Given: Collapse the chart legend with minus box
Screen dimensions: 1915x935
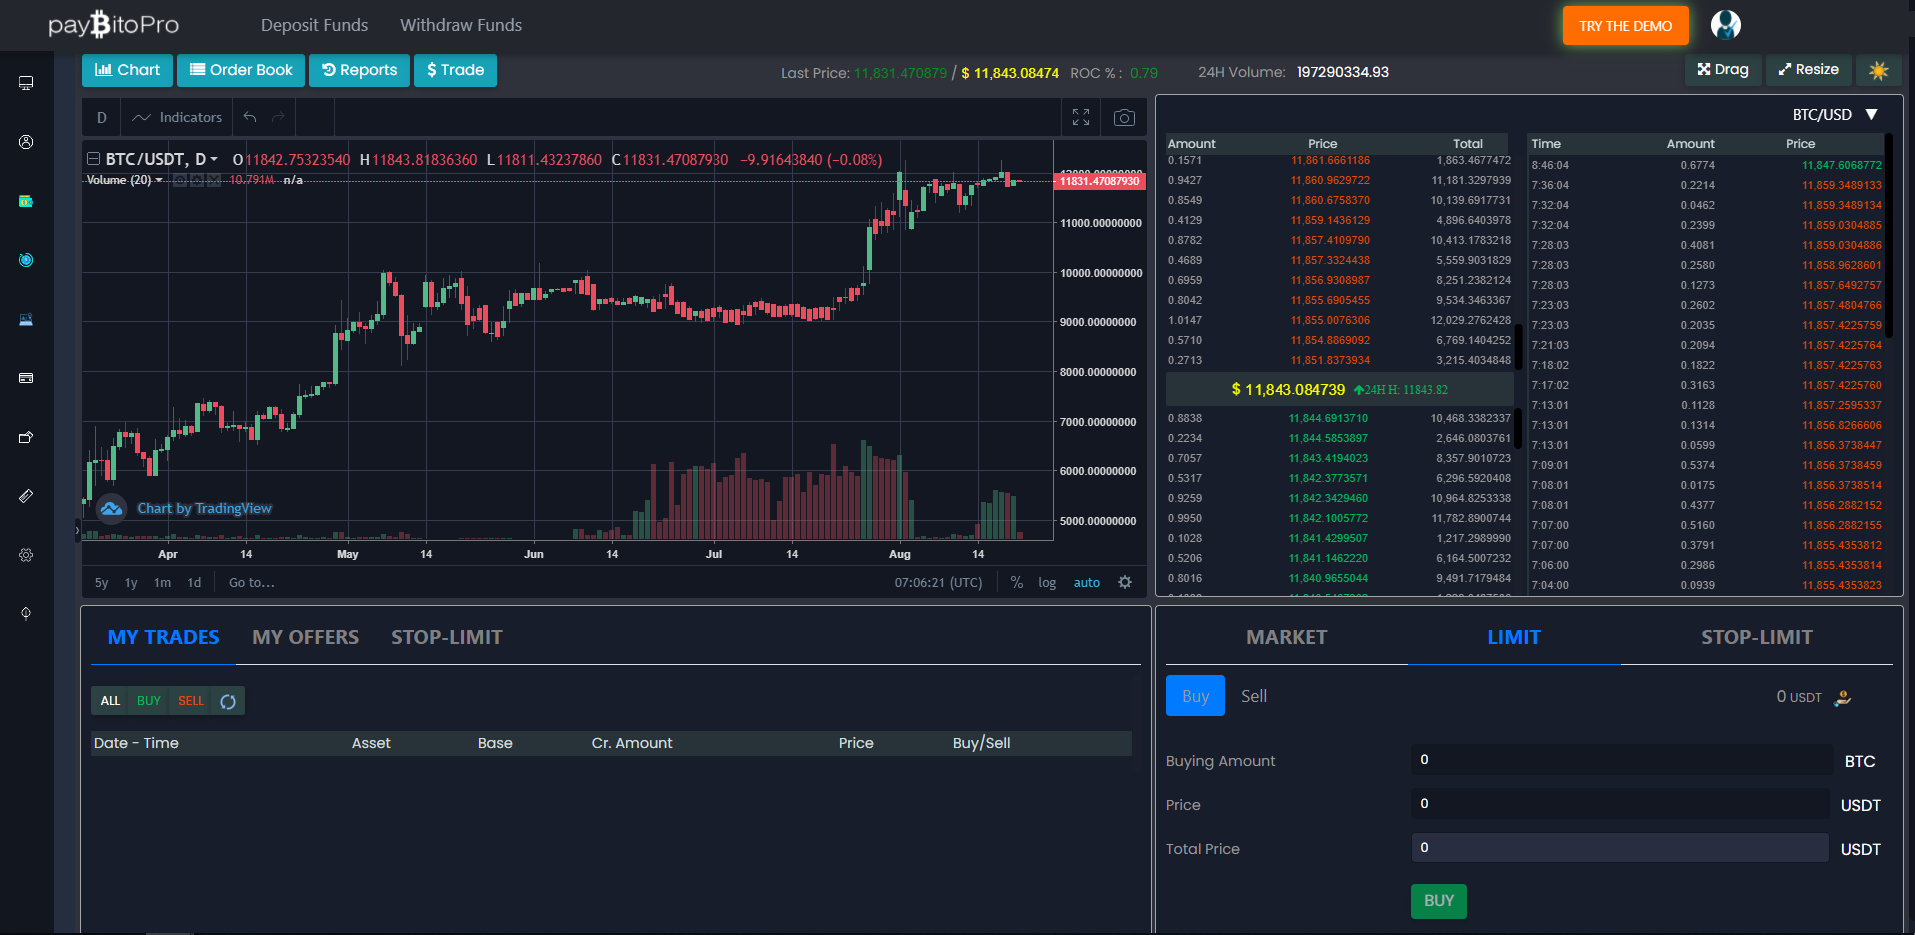Looking at the screenshot, I should [x=93, y=159].
